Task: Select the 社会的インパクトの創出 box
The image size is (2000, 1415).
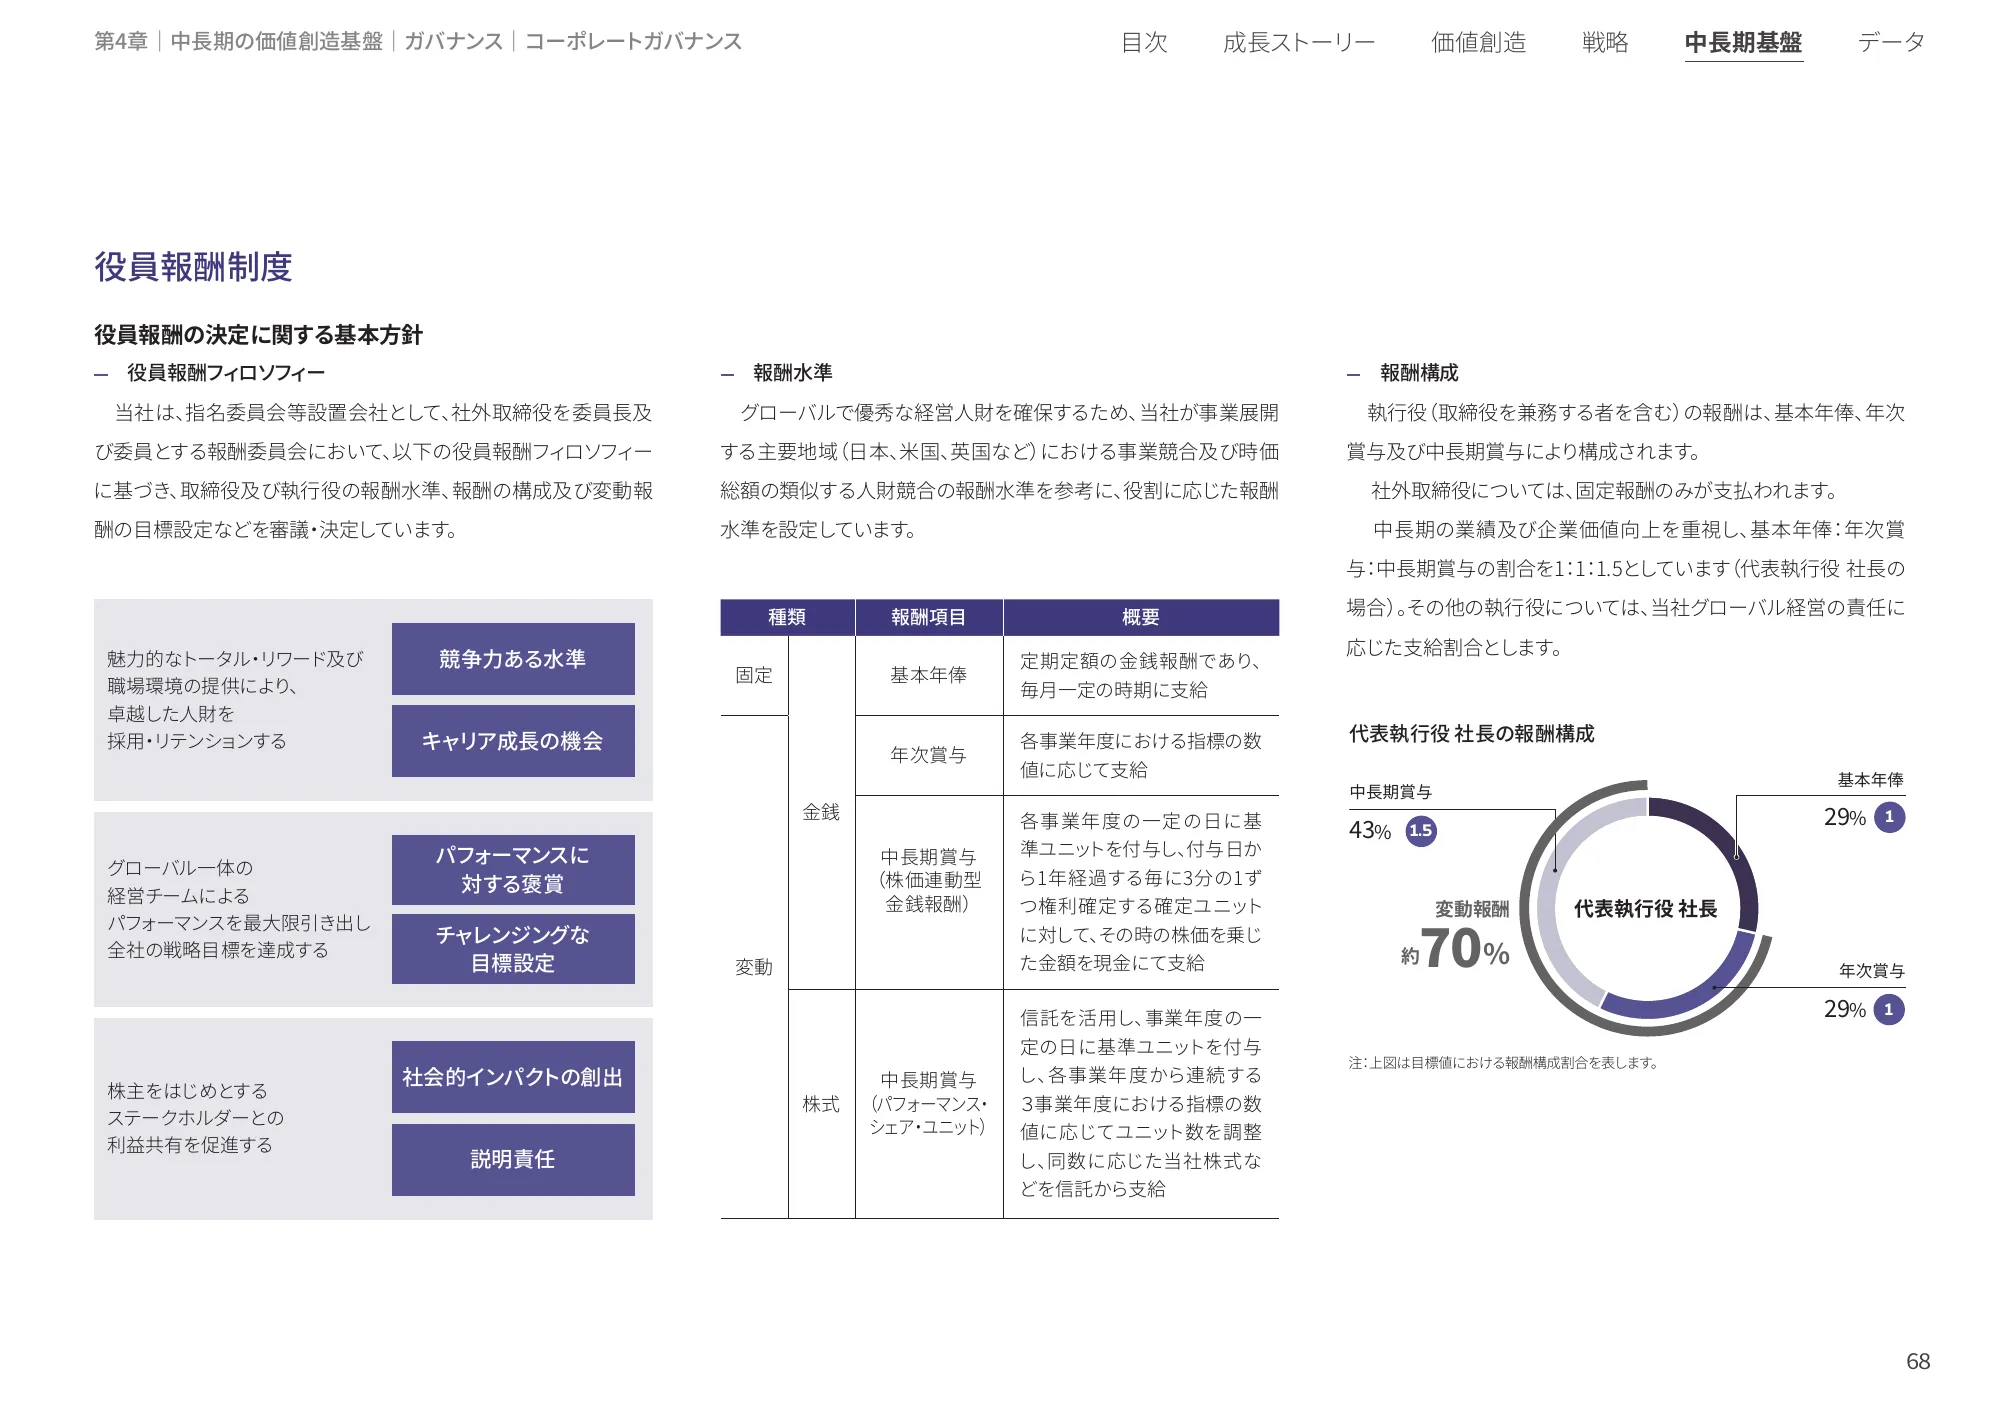Action: click(514, 1079)
